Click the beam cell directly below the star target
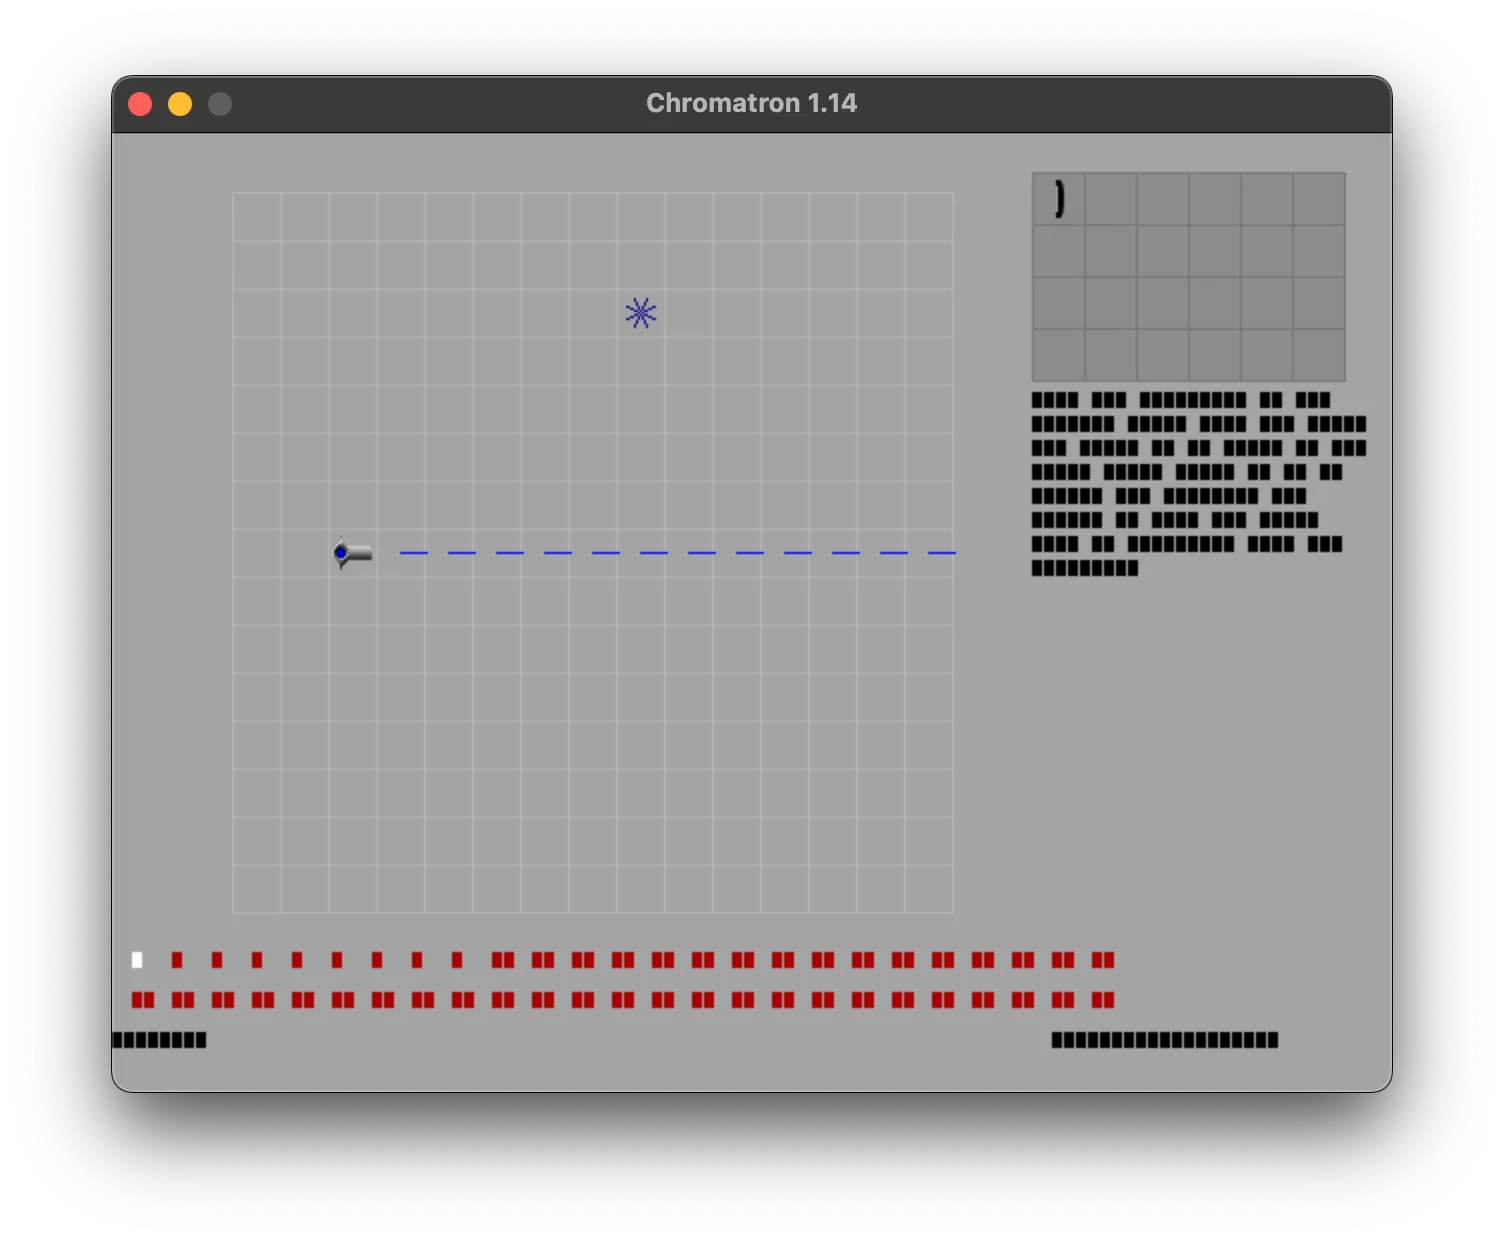This screenshot has height=1240, width=1504. 641,553
